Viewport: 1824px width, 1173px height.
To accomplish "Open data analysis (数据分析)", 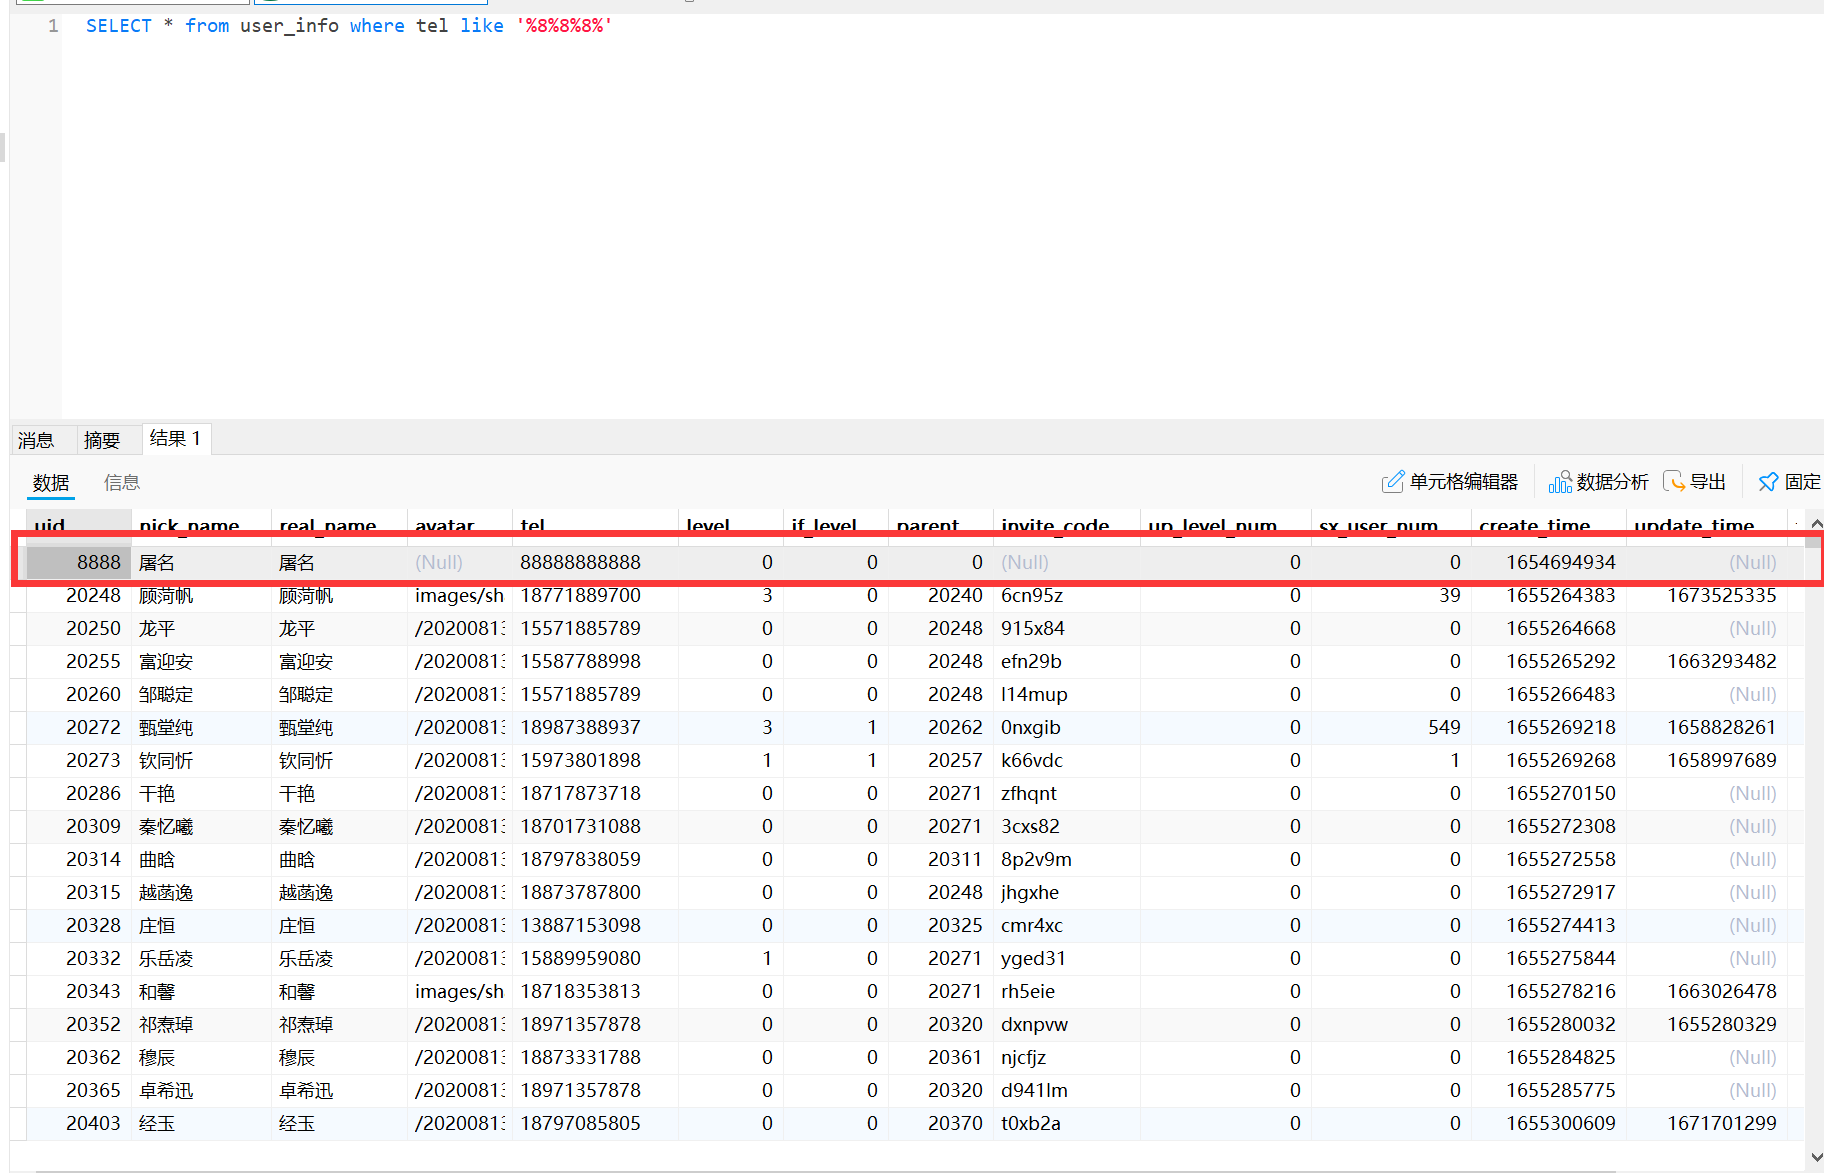I will tap(1598, 482).
